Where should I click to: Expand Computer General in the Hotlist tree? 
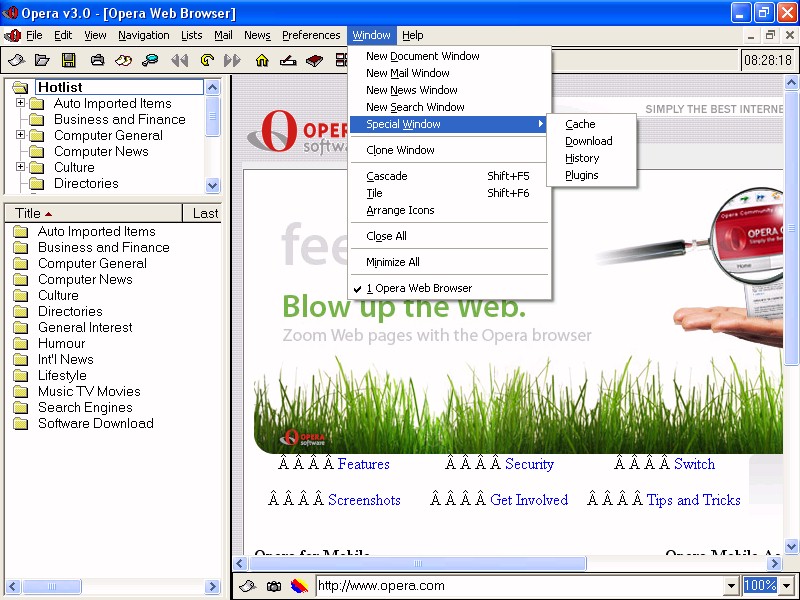pyautogui.click(x=20, y=135)
